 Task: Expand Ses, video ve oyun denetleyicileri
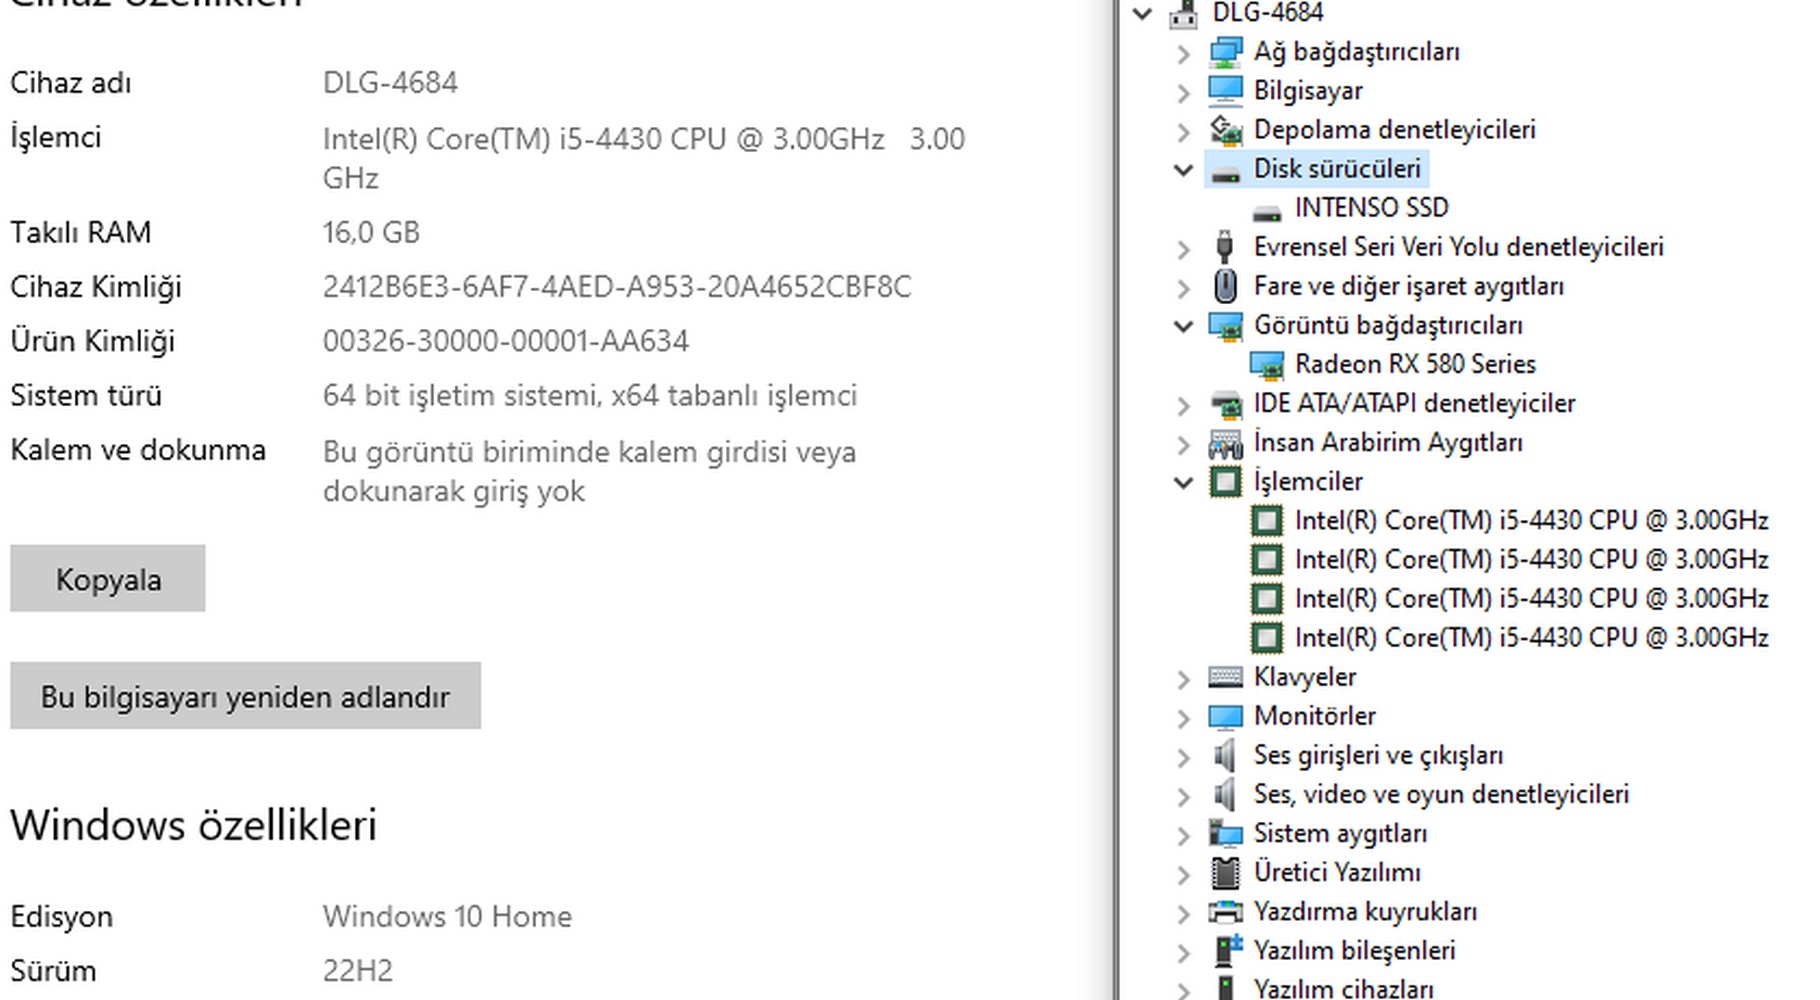pyautogui.click(x=1184, y=796)
